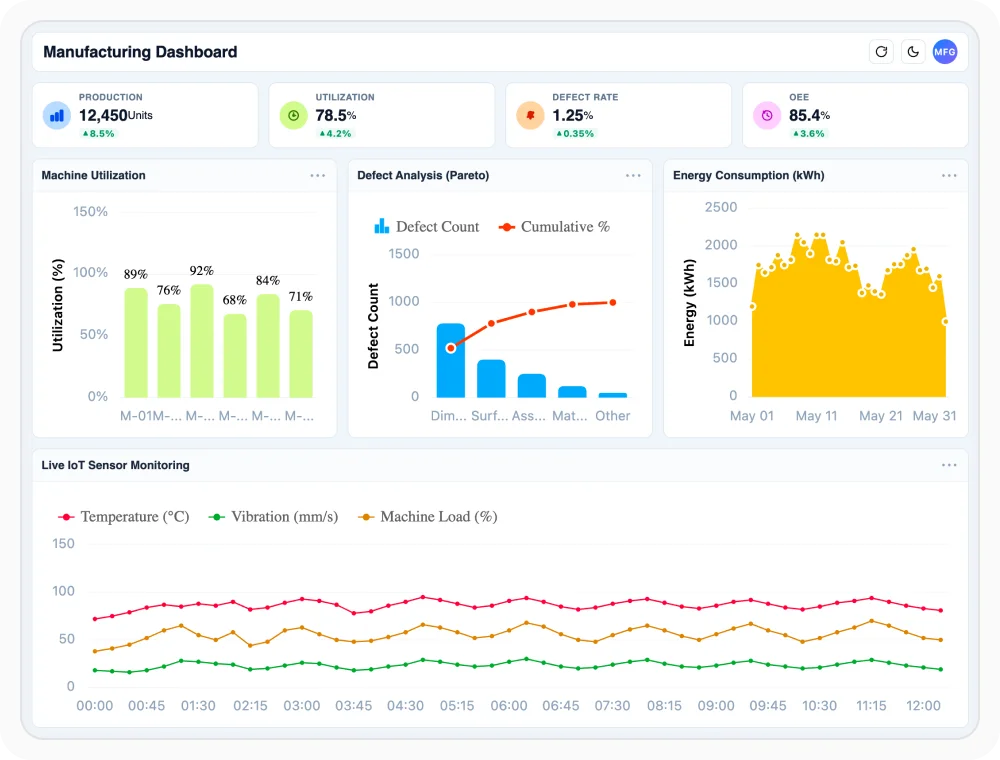Image resolution: width=1000 pixels, height=760 pixels.
Task: Click the 06:00 time axis label
Action: pos(509,706)
